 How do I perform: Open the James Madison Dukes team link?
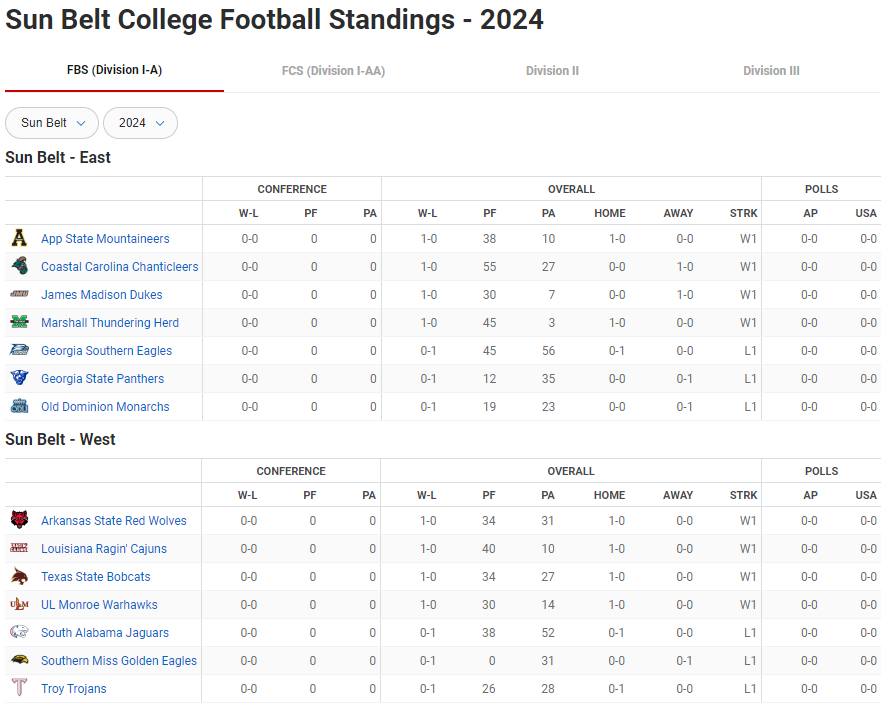point(101,295)
